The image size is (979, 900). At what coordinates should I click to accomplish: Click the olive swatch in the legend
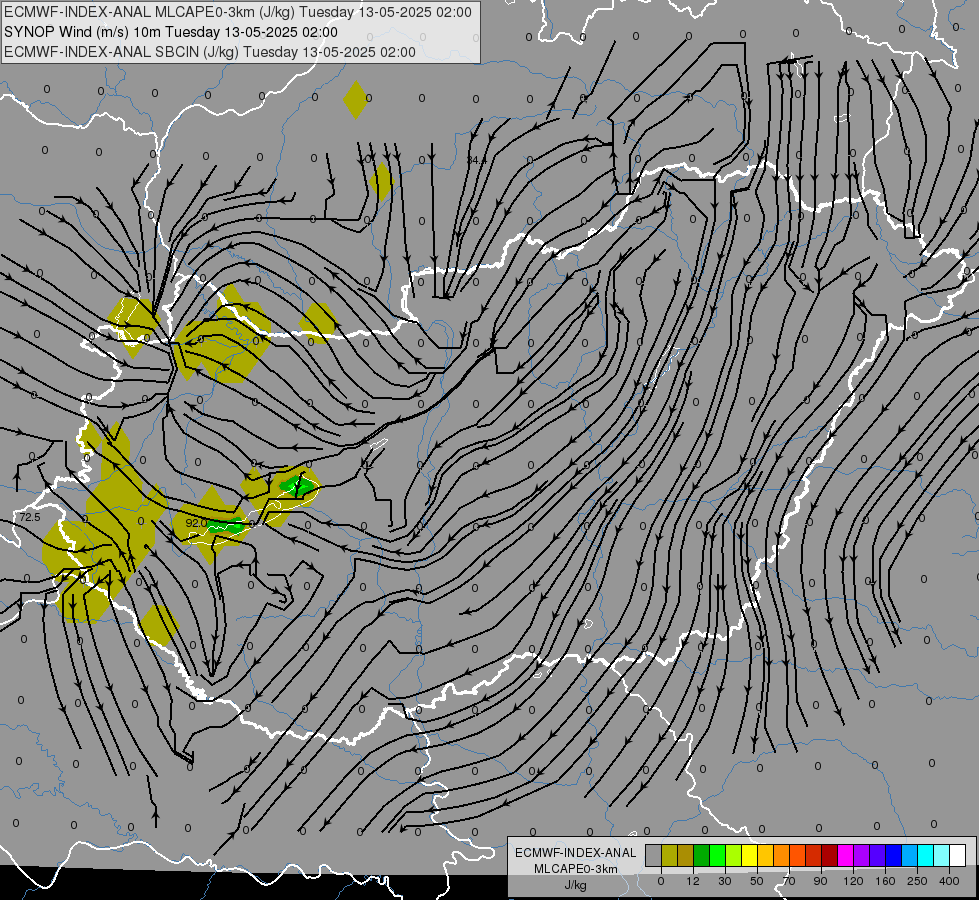(x=669, y=856)
